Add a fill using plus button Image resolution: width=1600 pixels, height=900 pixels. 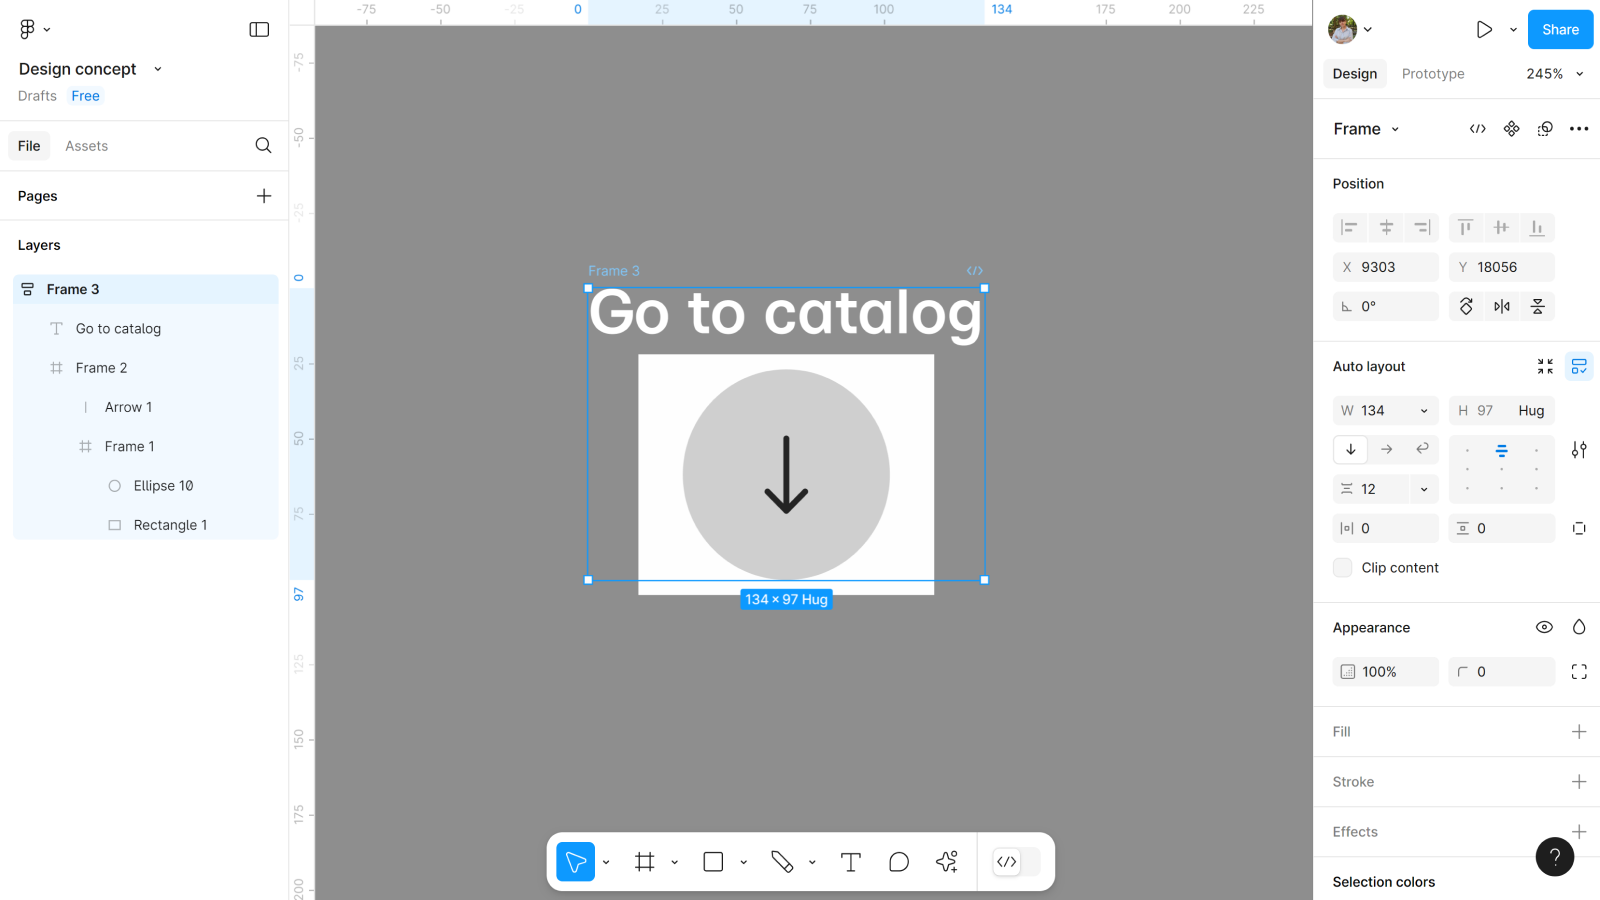[x=1578, y=732]
